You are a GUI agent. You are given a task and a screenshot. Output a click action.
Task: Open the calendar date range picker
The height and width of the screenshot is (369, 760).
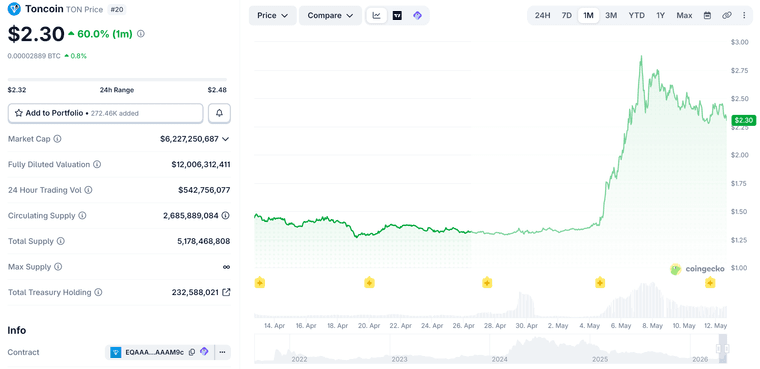tap(707, 16)
